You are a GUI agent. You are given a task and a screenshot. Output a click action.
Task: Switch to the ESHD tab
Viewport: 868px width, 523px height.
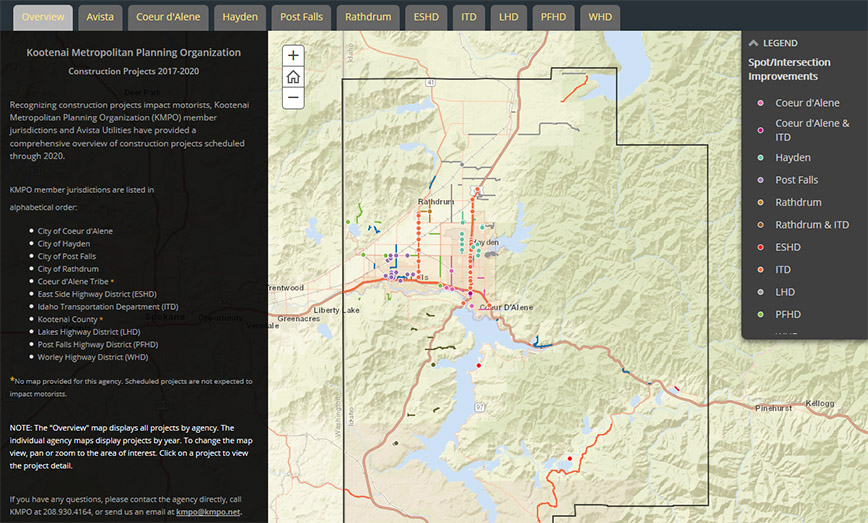426,17
